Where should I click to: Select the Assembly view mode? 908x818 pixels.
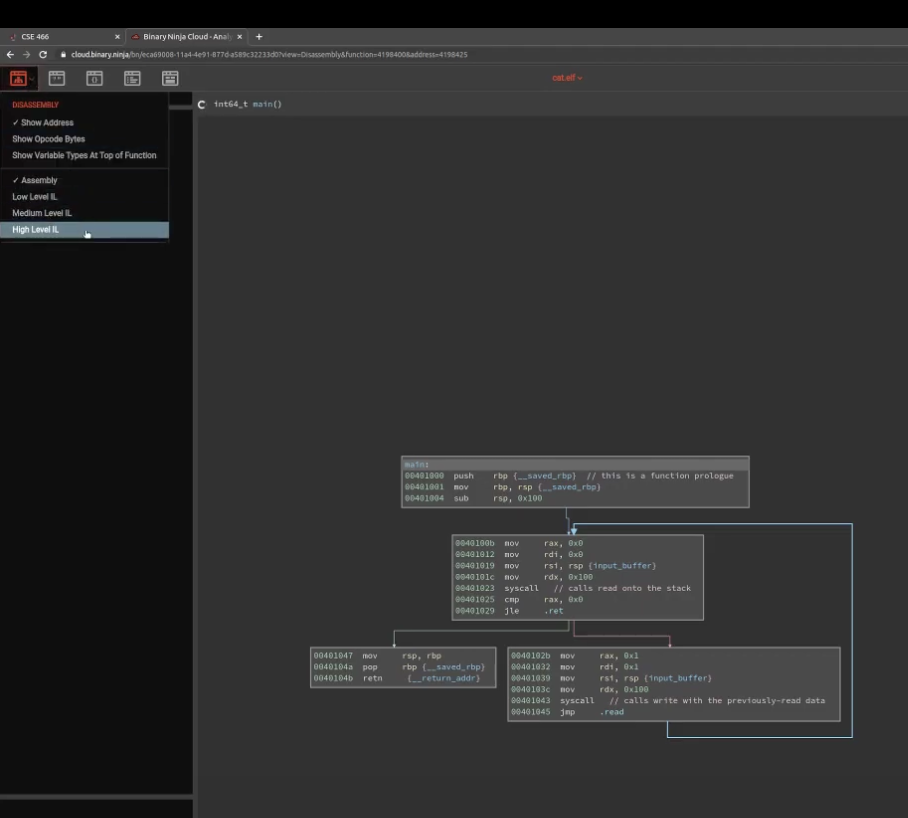39,180
